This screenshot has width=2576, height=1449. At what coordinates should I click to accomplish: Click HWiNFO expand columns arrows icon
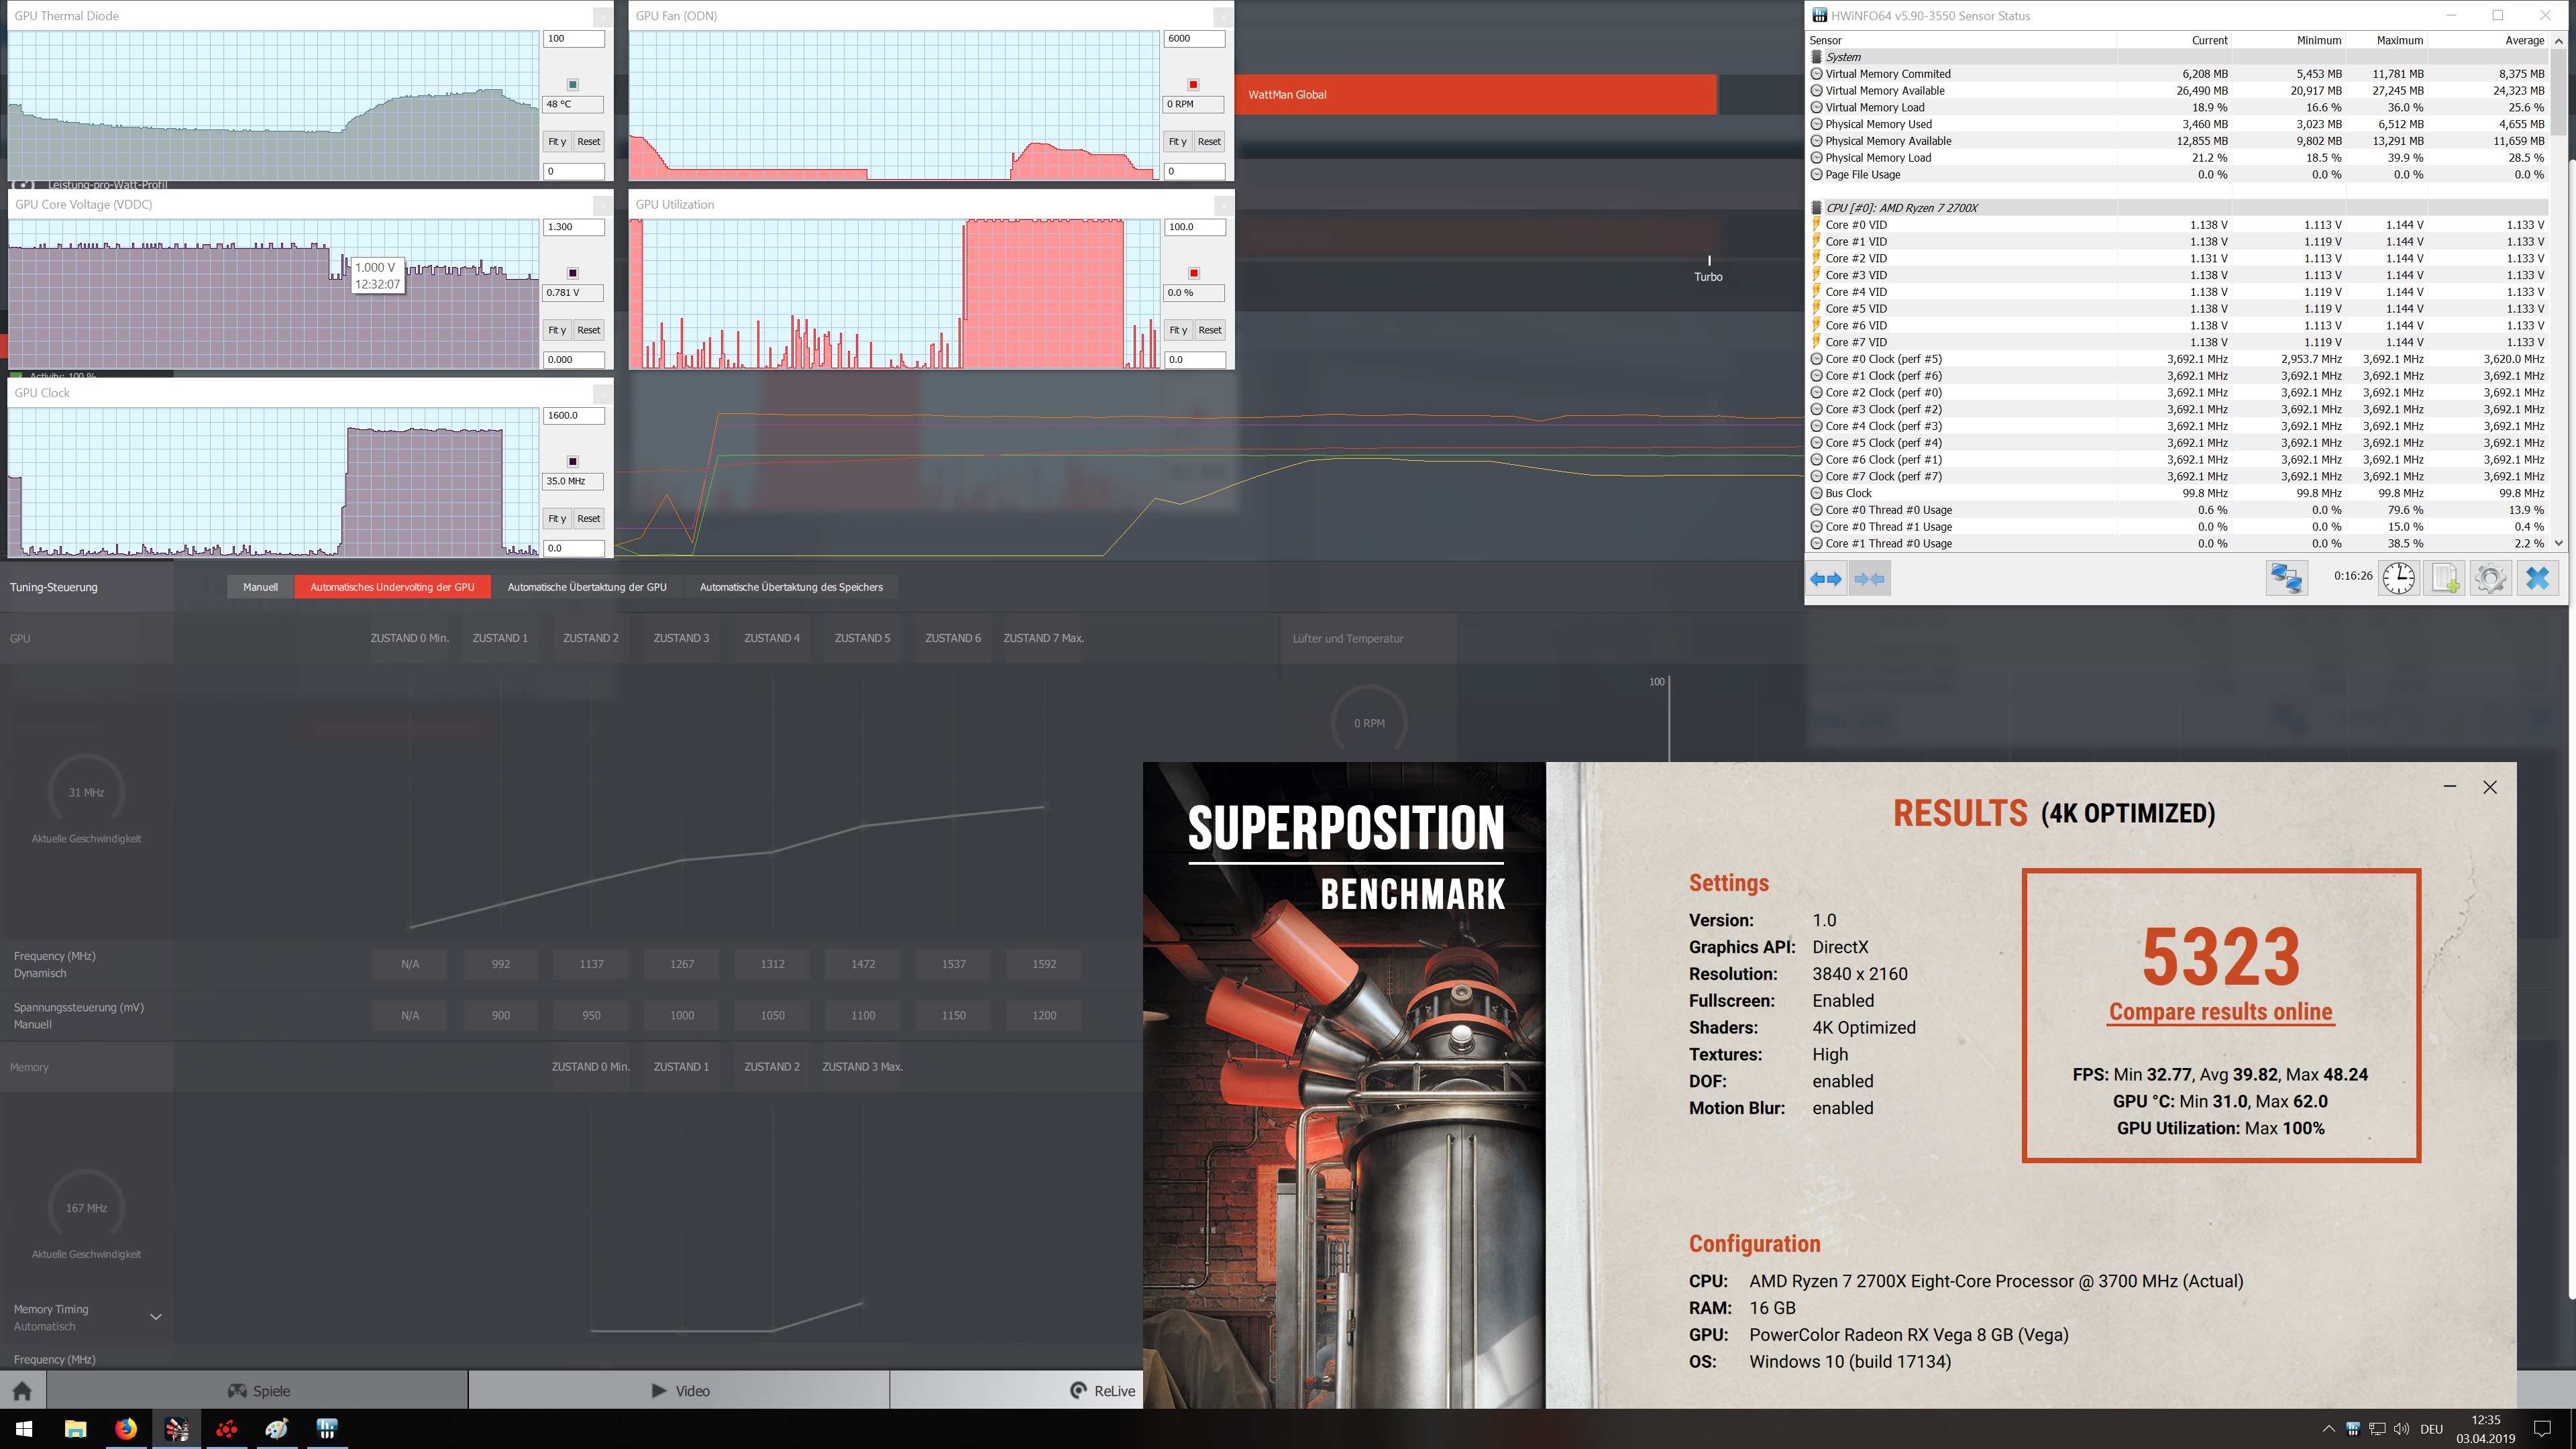pyautogui.click(x=1826, y=578)
